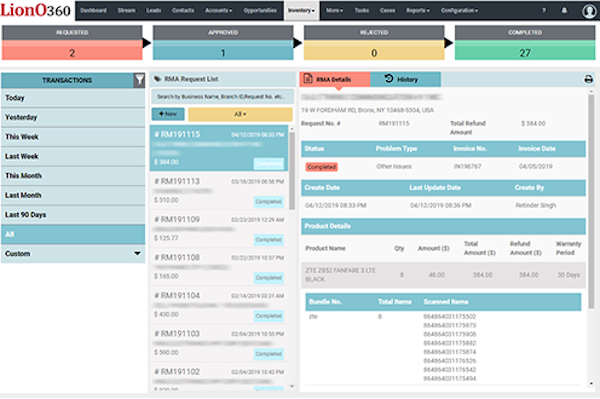This screenshot has width=600, height=399.
Task: Click the $ 384.00 total refund amount
Action: coord(533,124)
